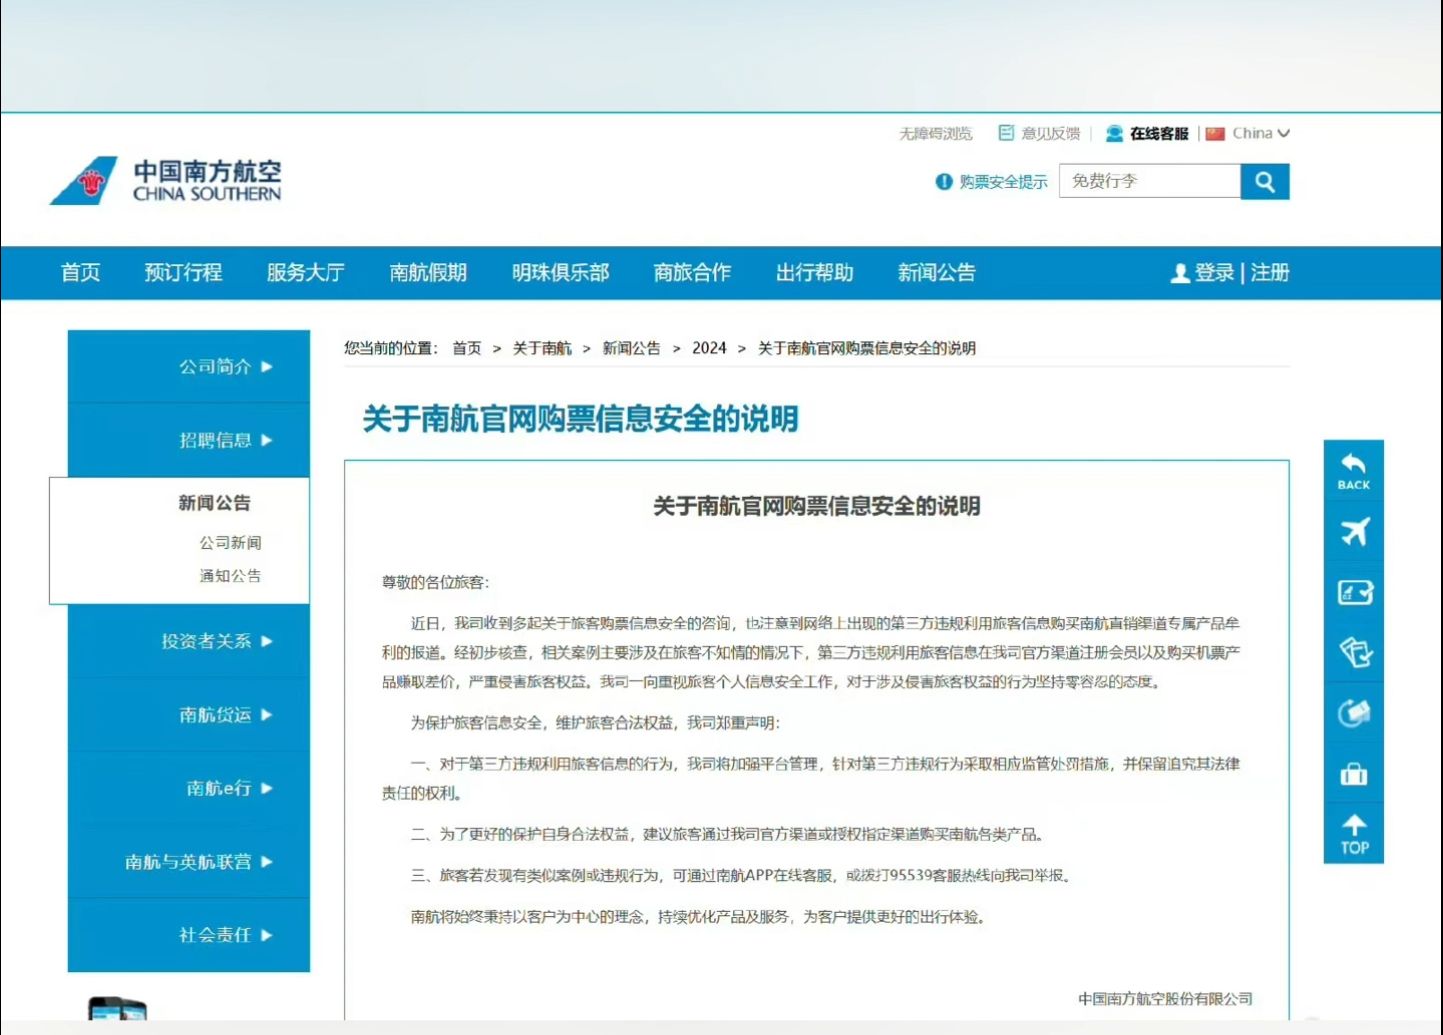1443x1035 pixels.
Task: Open the airplane flight booking icon
Action: (1353, 531)
